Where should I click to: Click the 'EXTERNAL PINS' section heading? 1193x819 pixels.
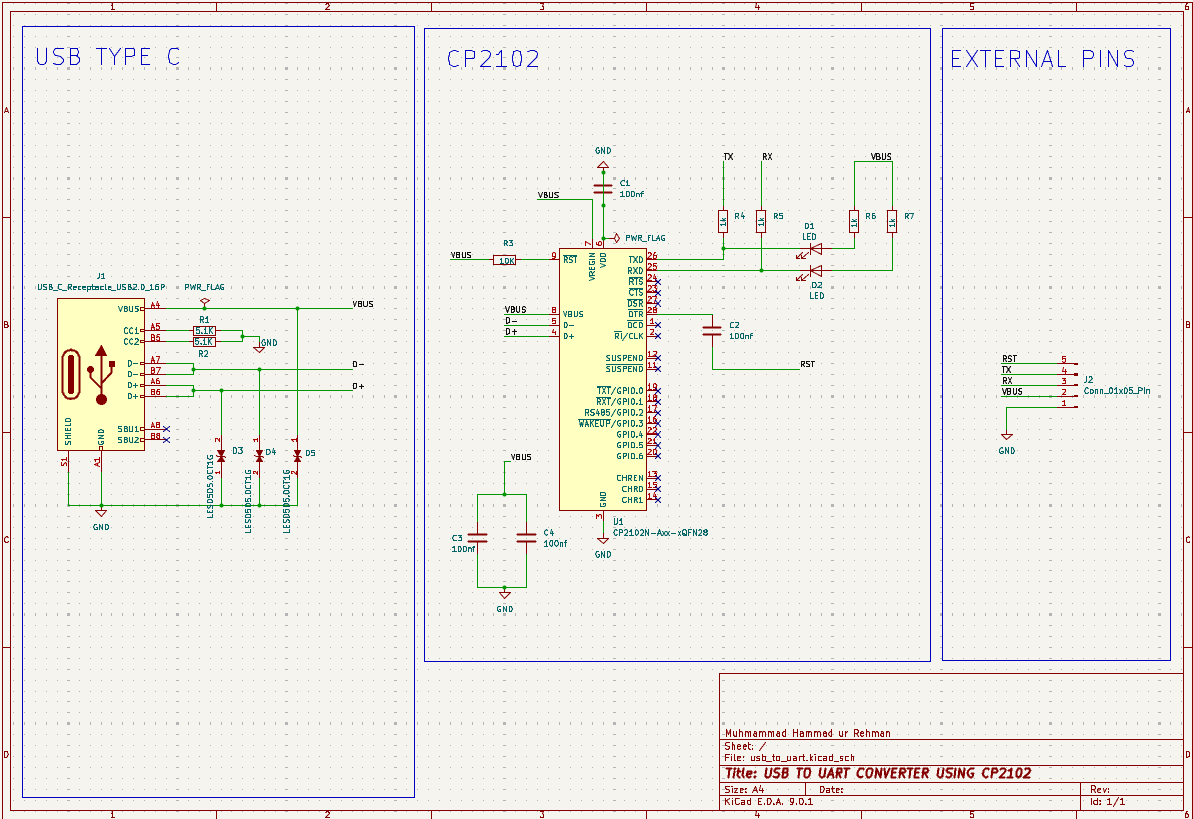click(x=1042, y=59)
